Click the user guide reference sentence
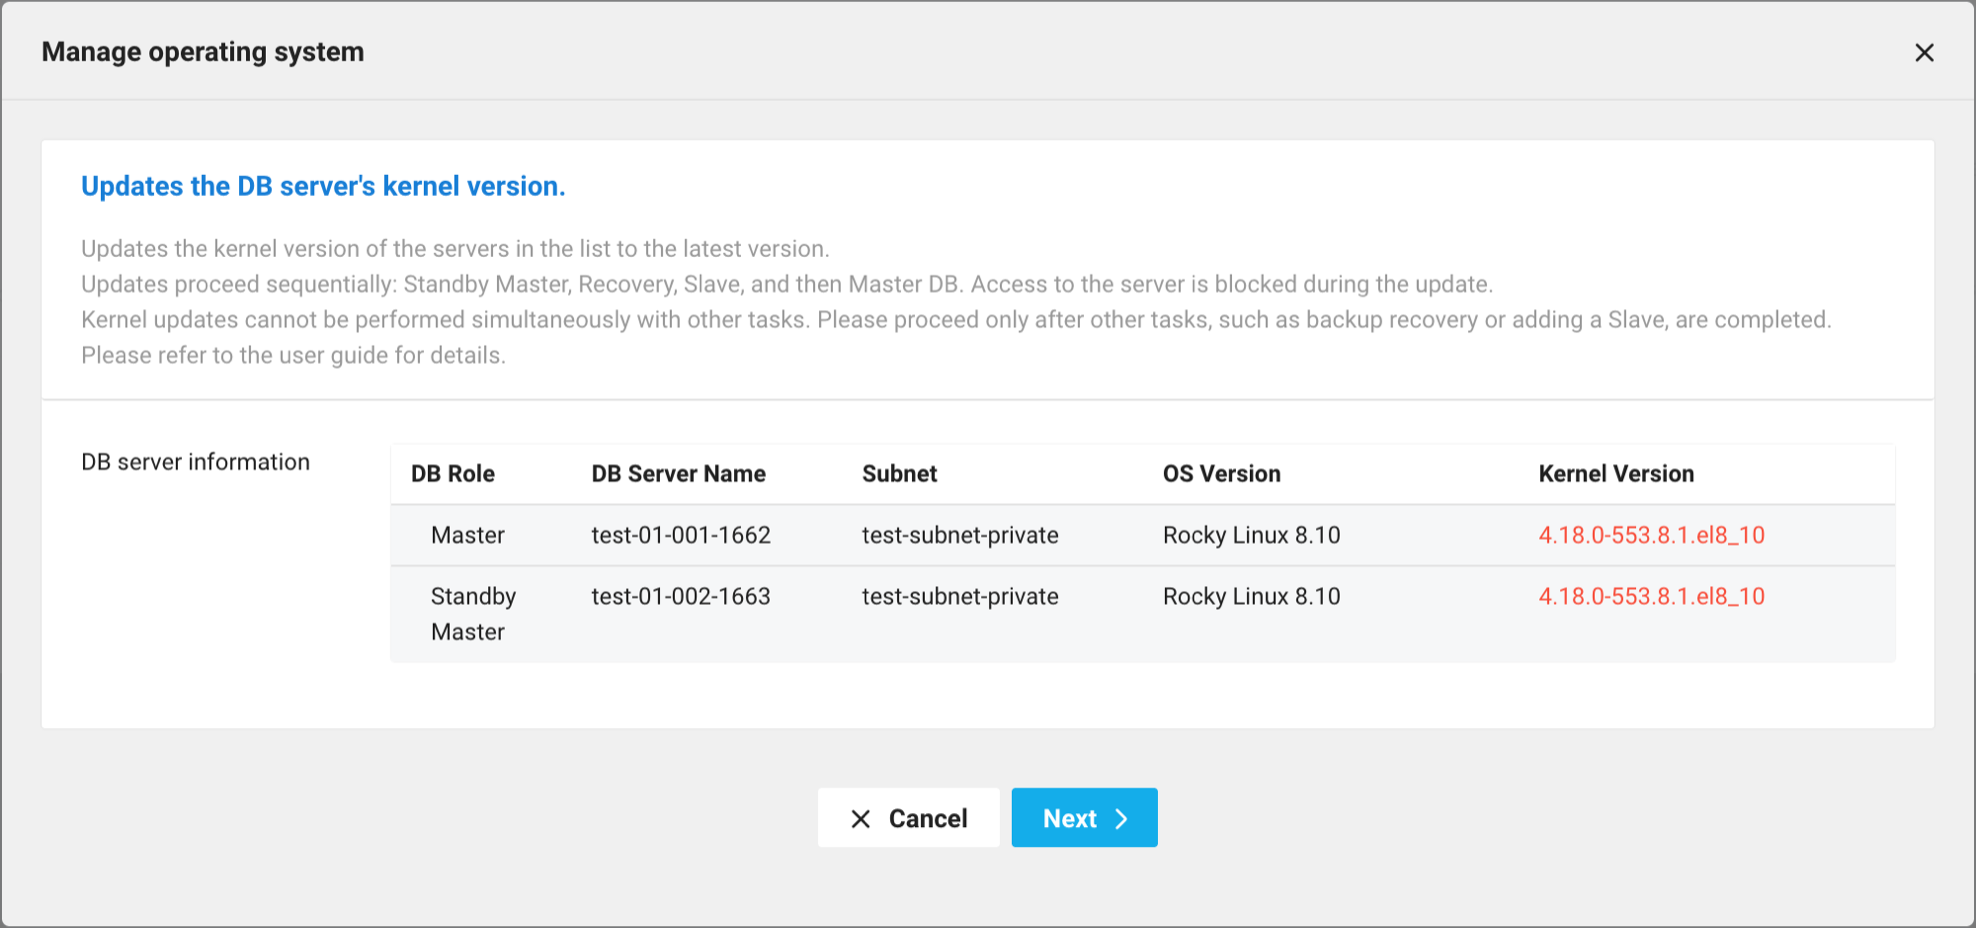Screen dimensions: 1976x928 tap(293, 355)
